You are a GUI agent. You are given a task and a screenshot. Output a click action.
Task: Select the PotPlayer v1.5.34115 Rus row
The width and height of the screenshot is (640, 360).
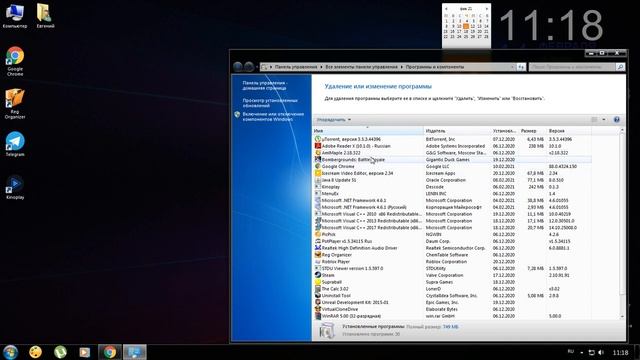(452, 241)
